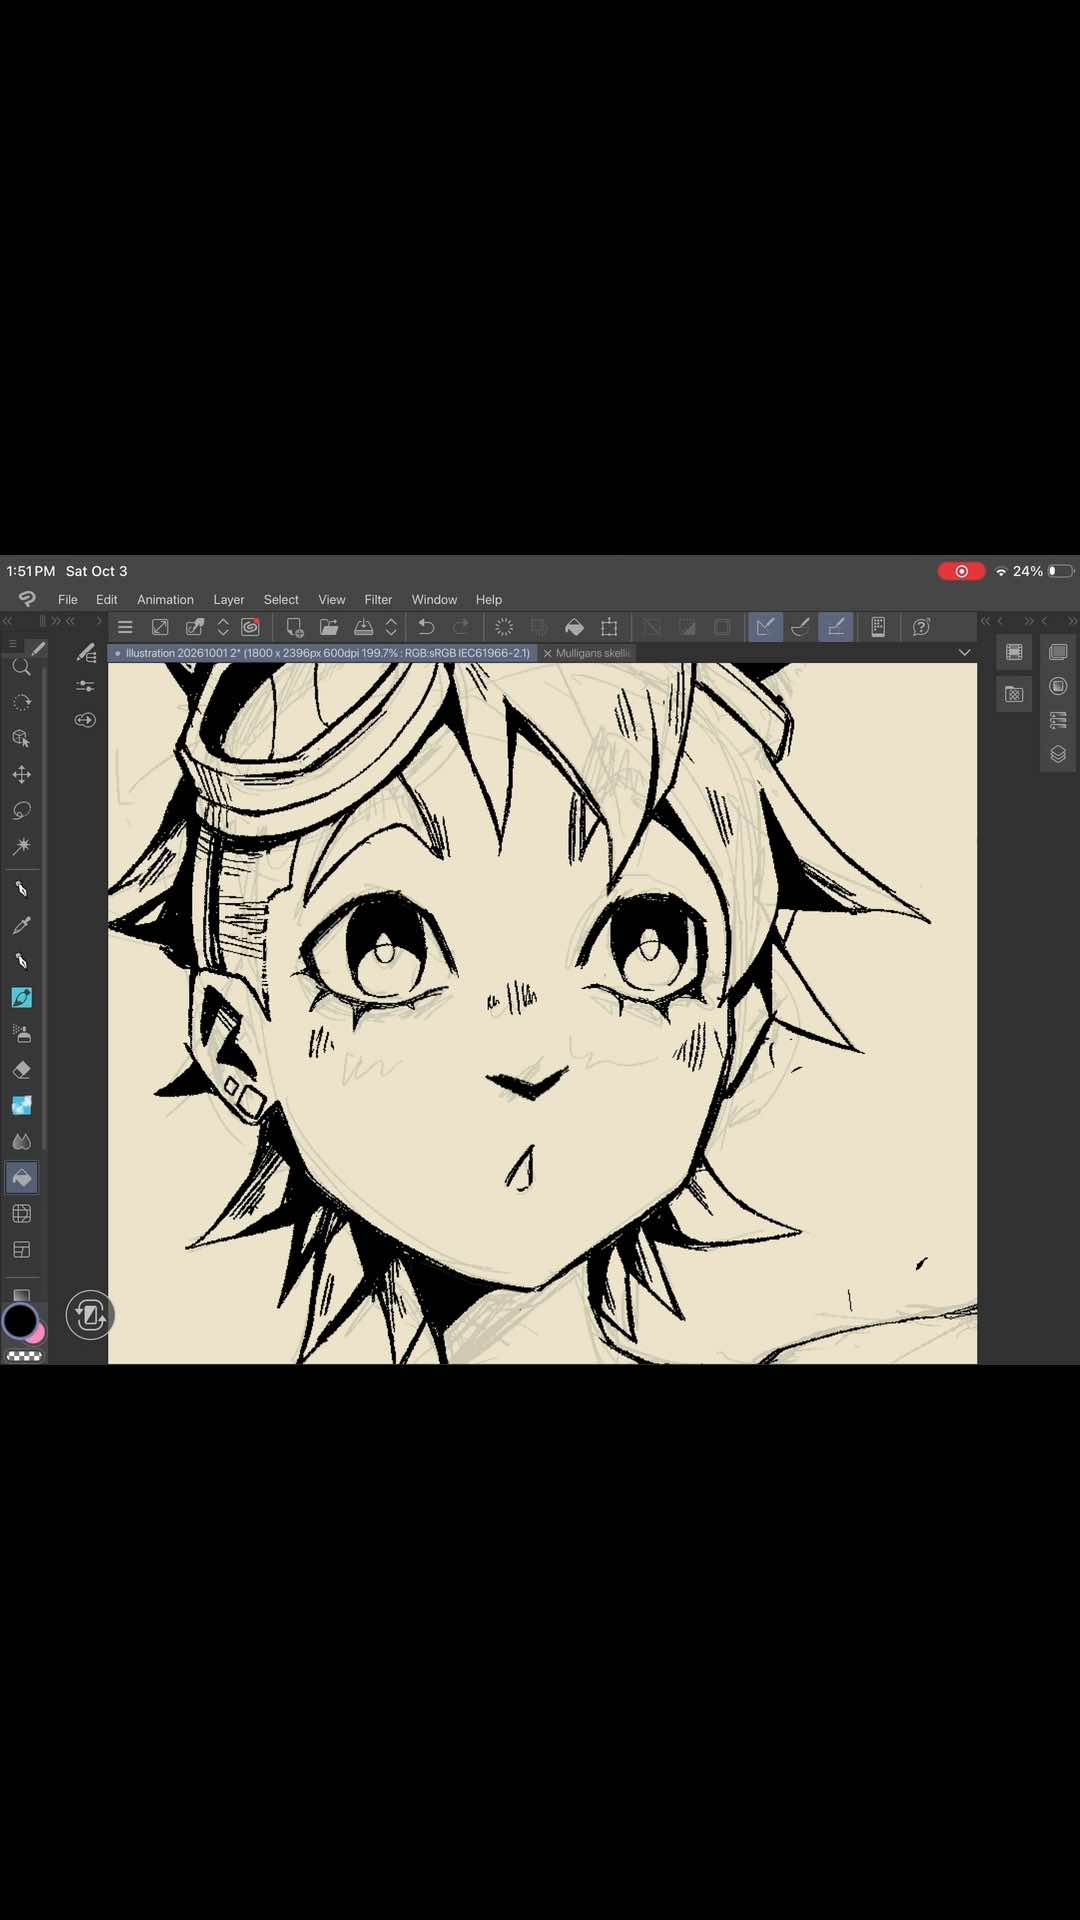
Task: Open the Clip Studio logo app menu
Action: (x=27, y=599)
